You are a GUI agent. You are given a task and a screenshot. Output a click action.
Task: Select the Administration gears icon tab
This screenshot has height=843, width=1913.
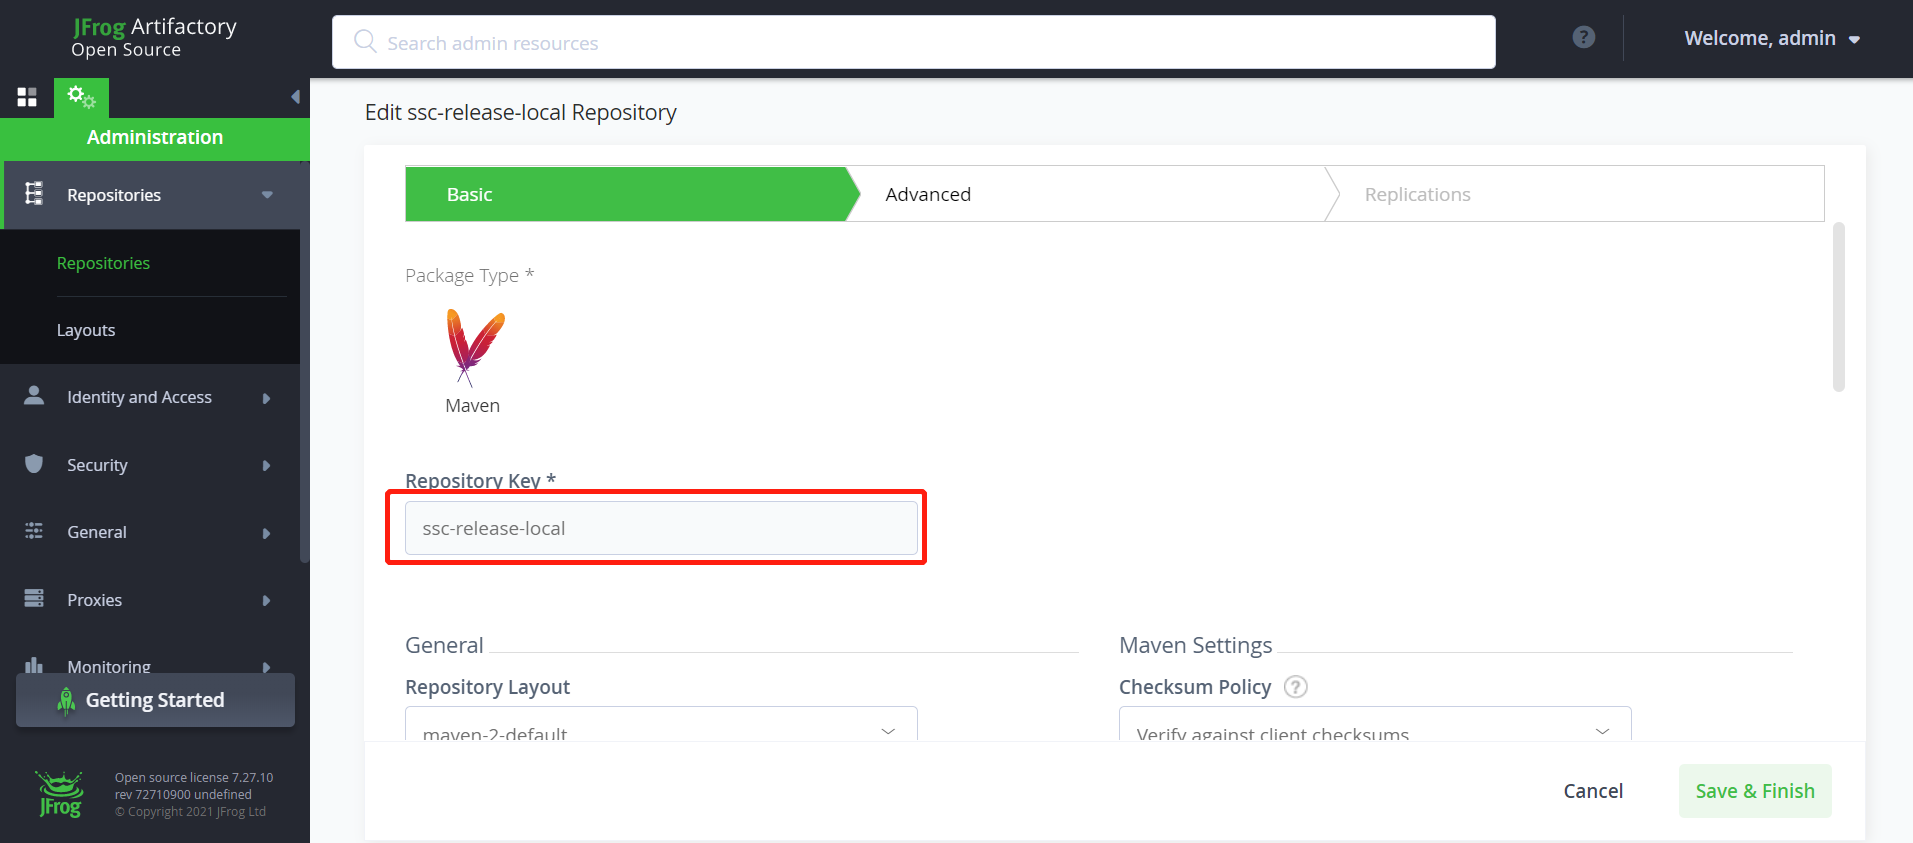(81, 97)
